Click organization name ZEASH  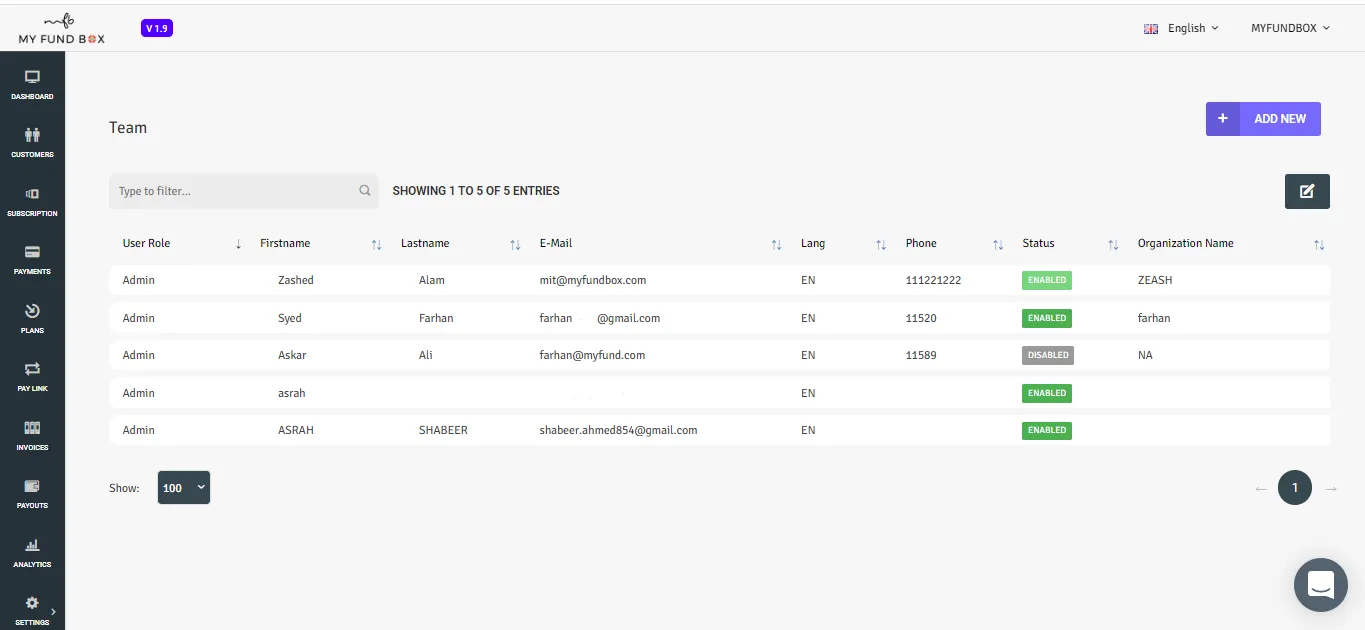point(1155,280)
